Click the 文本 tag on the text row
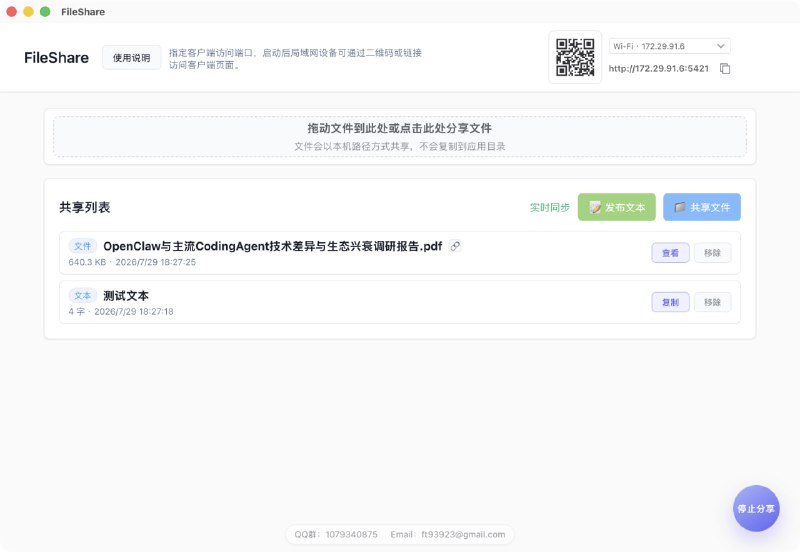The width and height of the screenshot is (800, 552). pyautogui.click(x=82, y=295)
